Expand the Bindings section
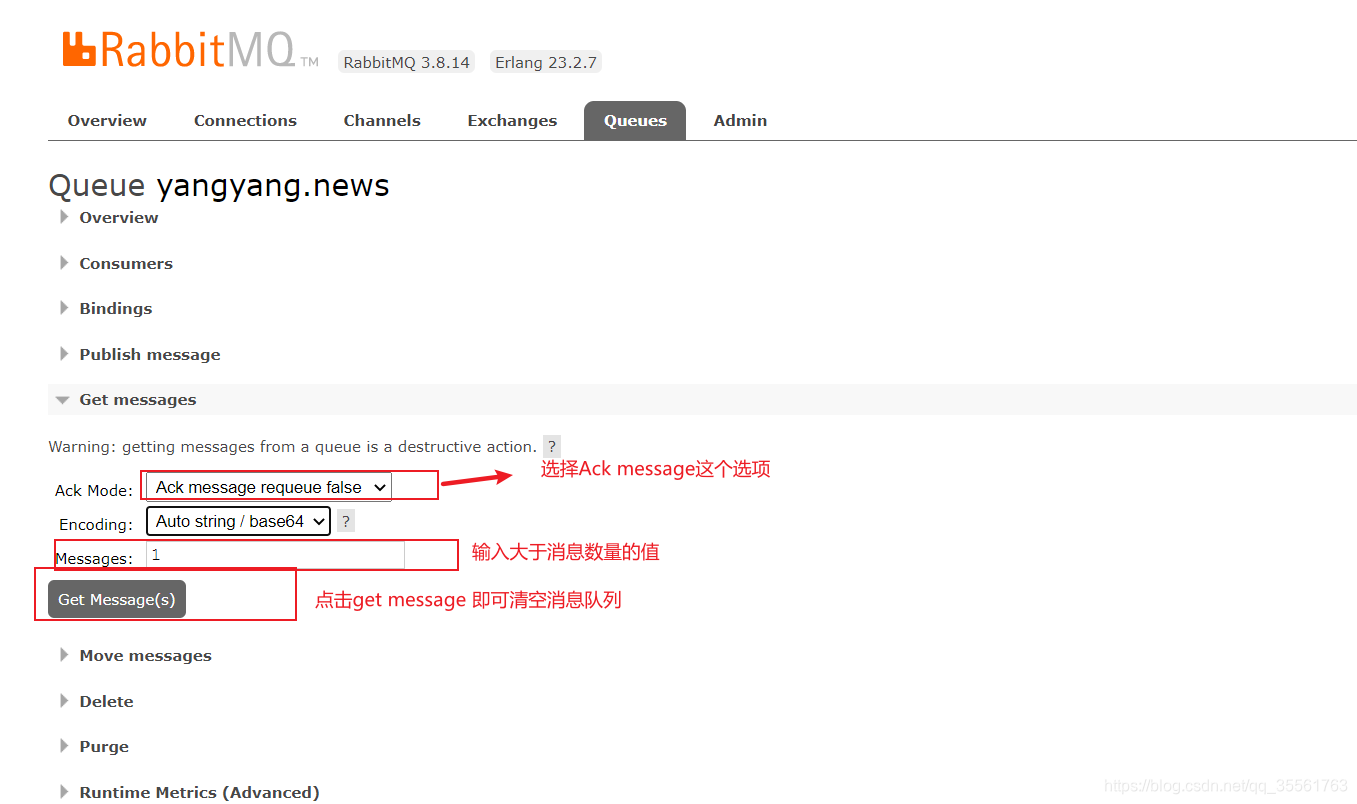This screenshot has width=1357, height=804. coord(115,308)
